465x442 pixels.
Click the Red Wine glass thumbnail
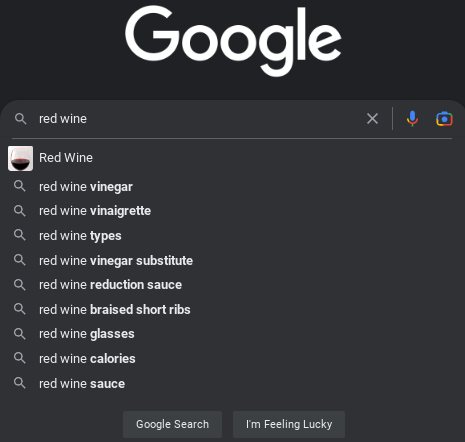point(20,158)
